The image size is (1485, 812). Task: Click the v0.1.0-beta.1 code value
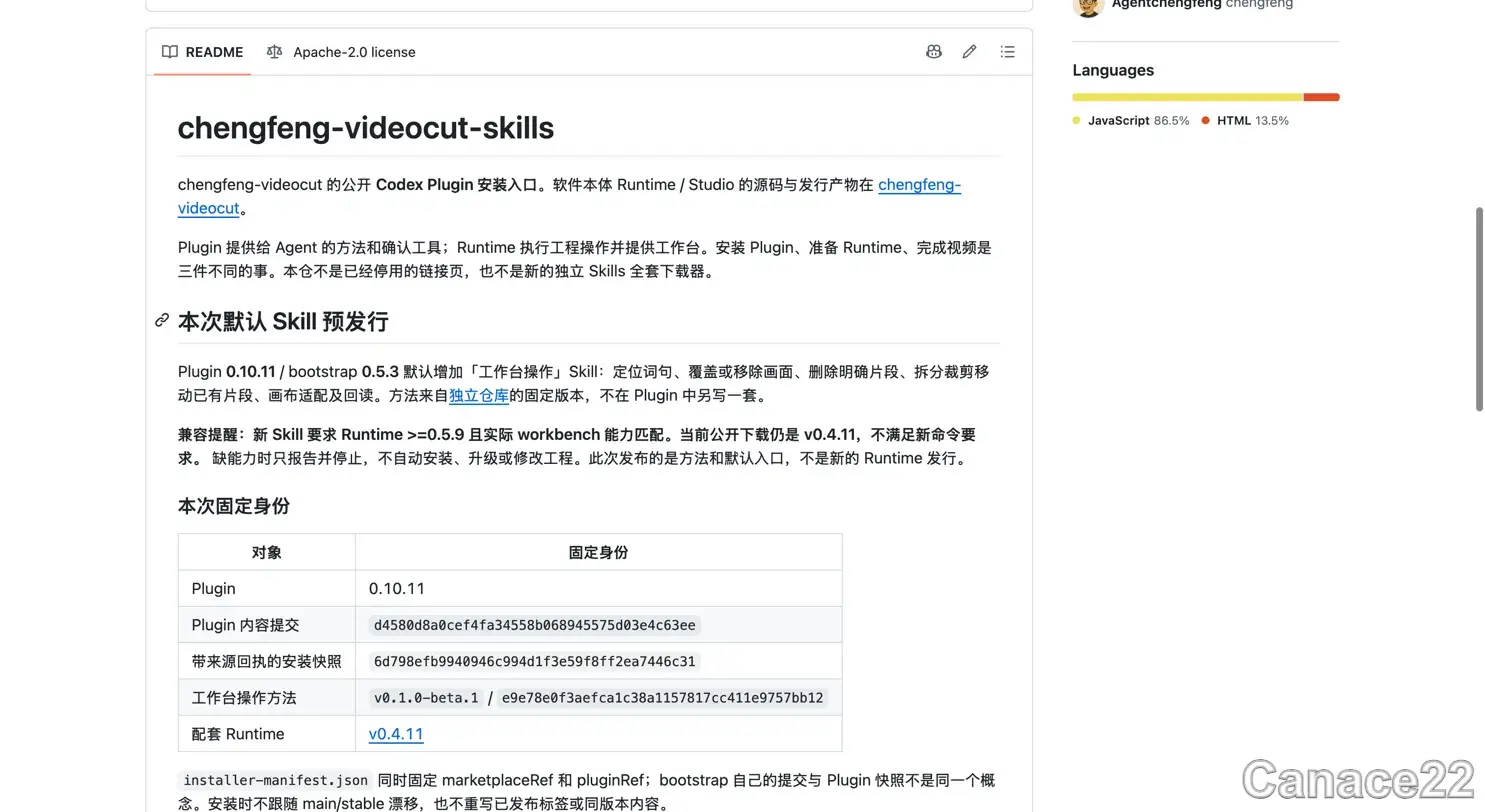(426, 697)
